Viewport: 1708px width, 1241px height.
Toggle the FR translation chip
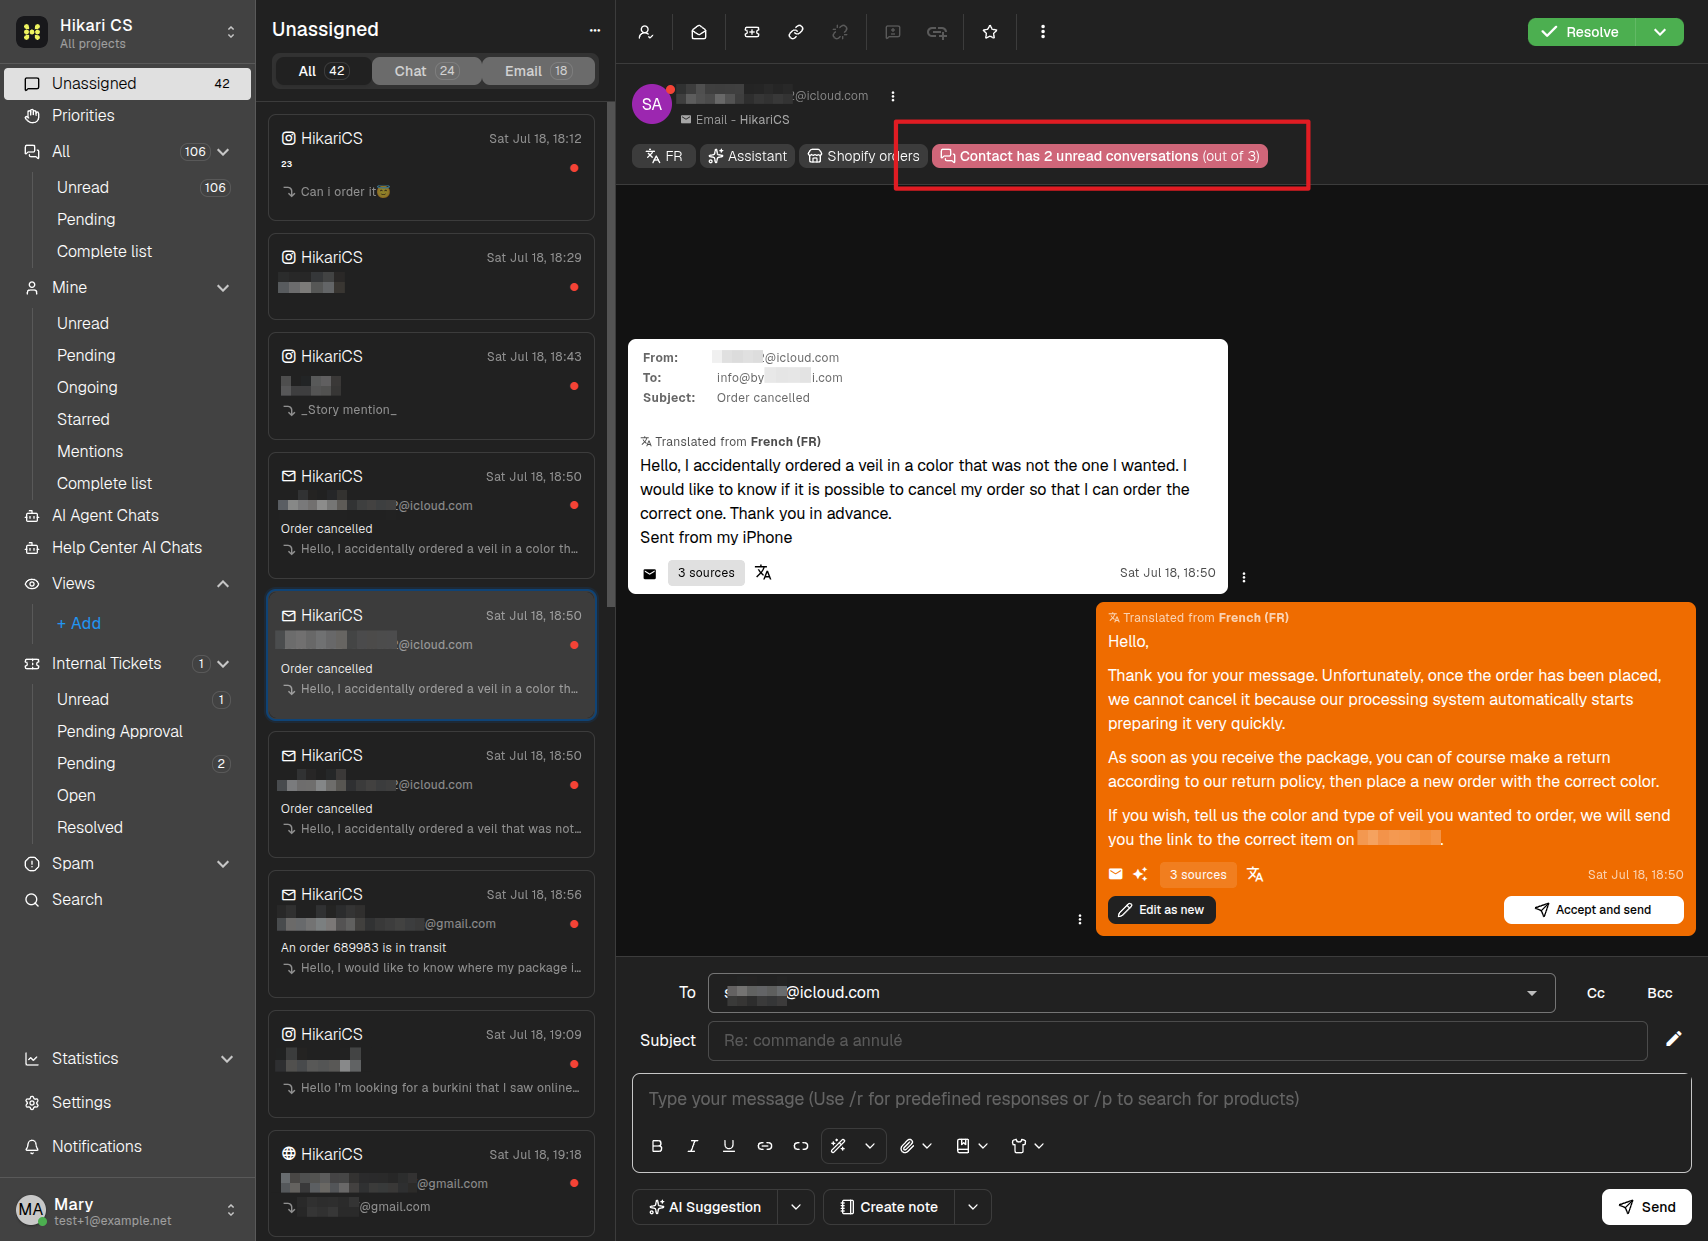[x=663, y=156]
